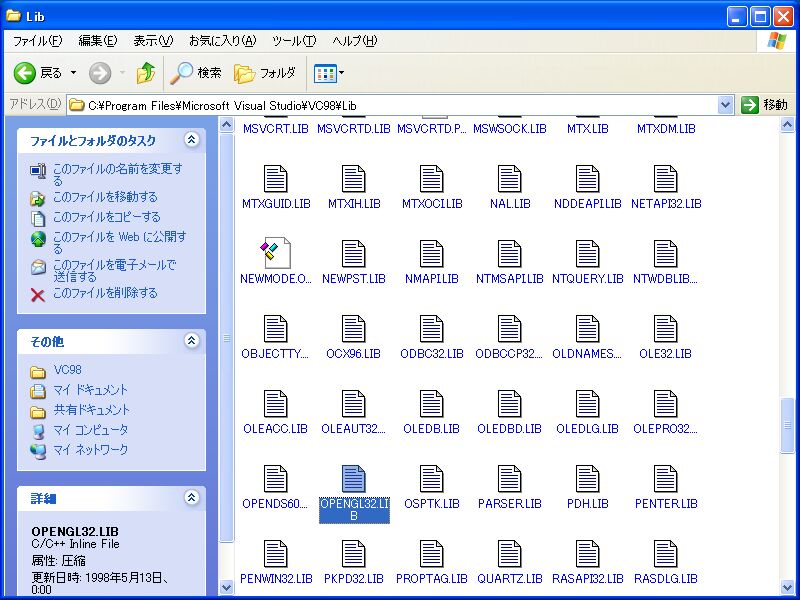Click the file list scrollbar up arrow
Viewport: 800px width, 600px height.
click(x=787, y=124)
